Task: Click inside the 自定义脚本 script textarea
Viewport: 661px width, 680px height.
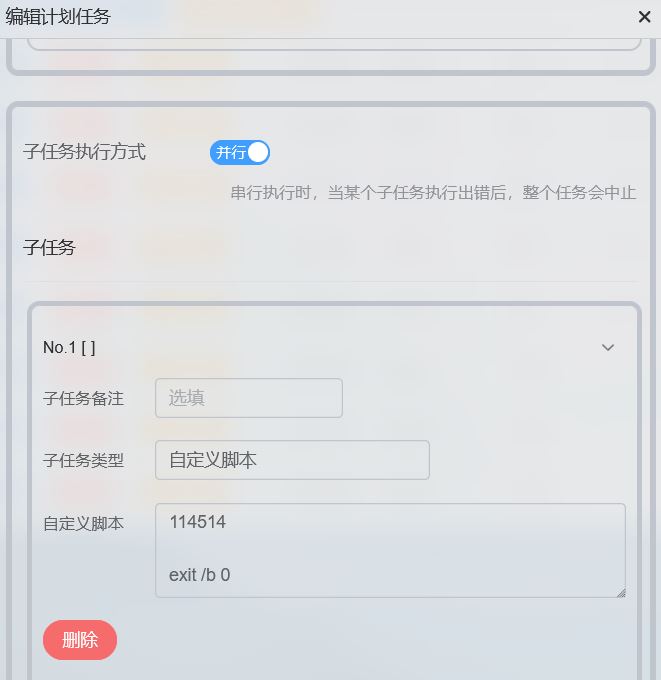Action: tap(390, 550)
